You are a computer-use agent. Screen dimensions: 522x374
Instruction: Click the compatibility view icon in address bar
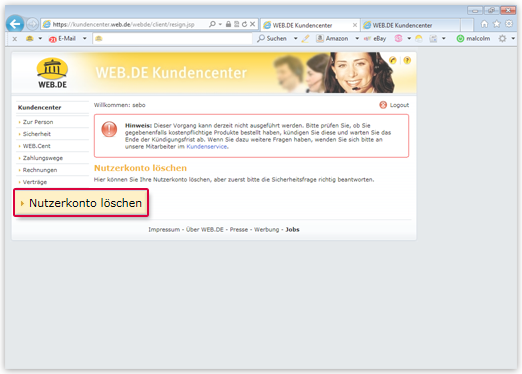pyautogui.click(x=236, y=24)
